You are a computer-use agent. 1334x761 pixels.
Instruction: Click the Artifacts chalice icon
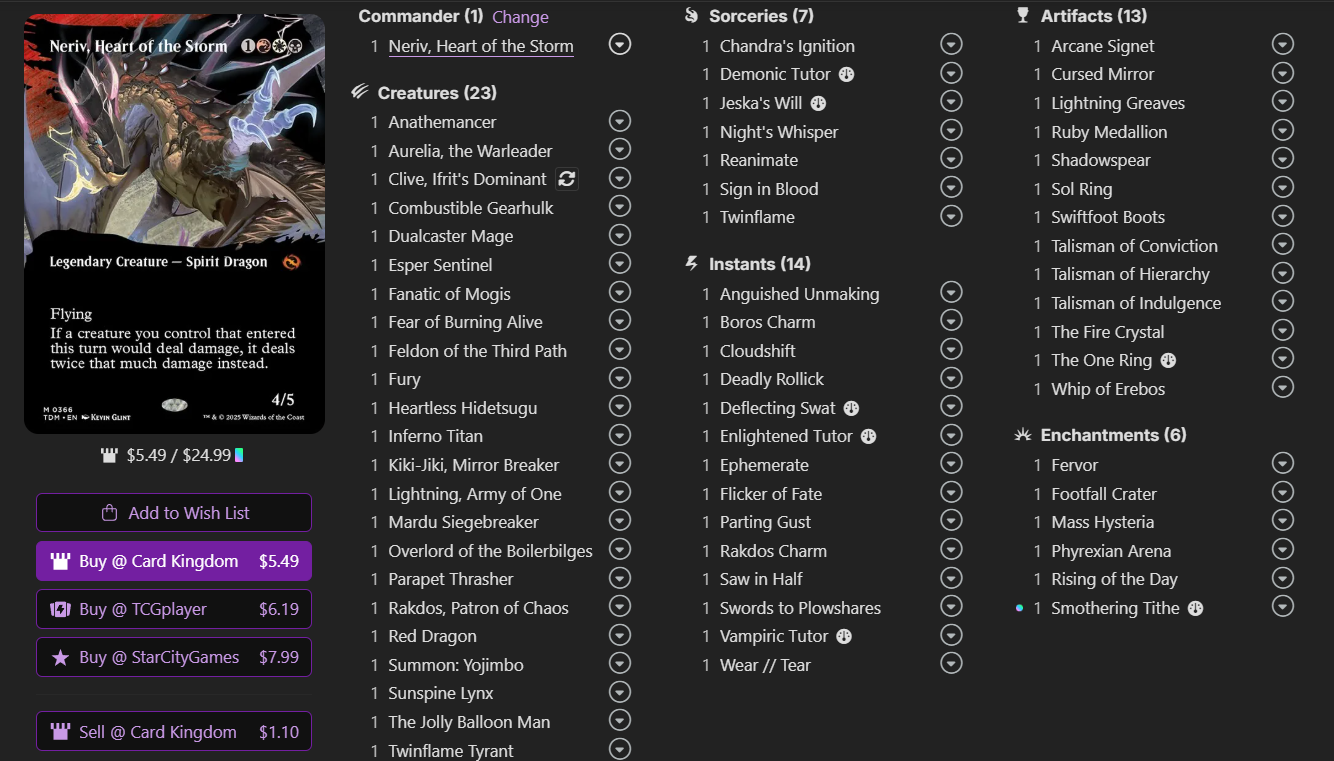point(1022,15)
